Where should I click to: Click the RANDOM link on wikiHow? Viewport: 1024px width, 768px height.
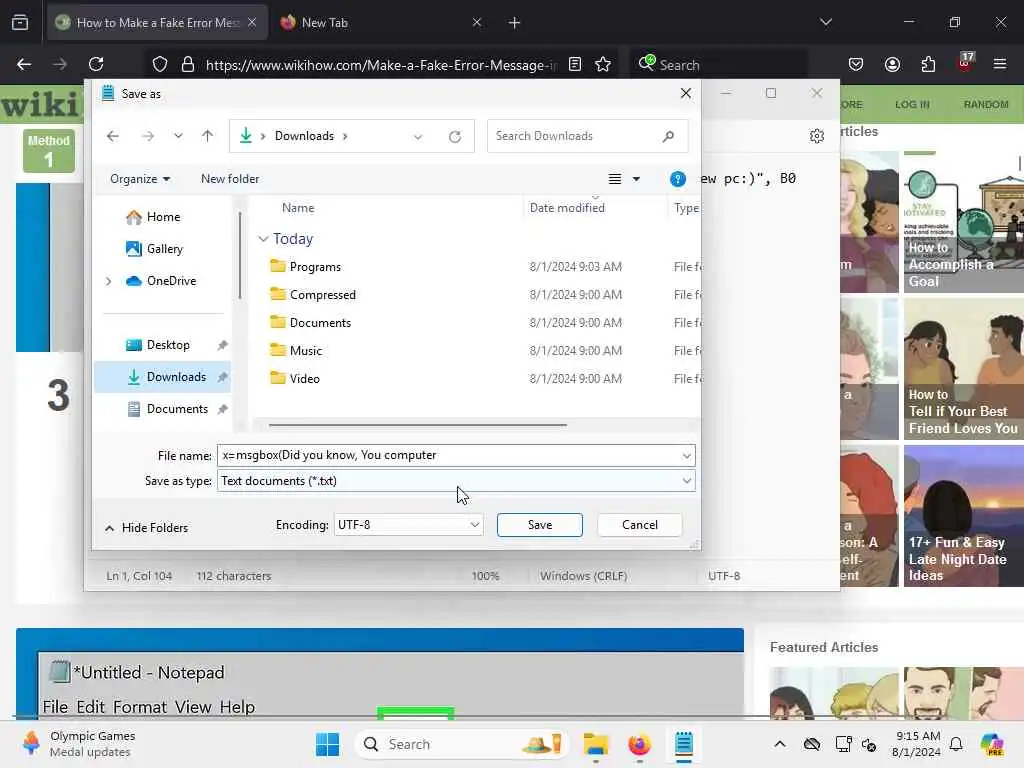pyautogui.click(x=985, y=104)
